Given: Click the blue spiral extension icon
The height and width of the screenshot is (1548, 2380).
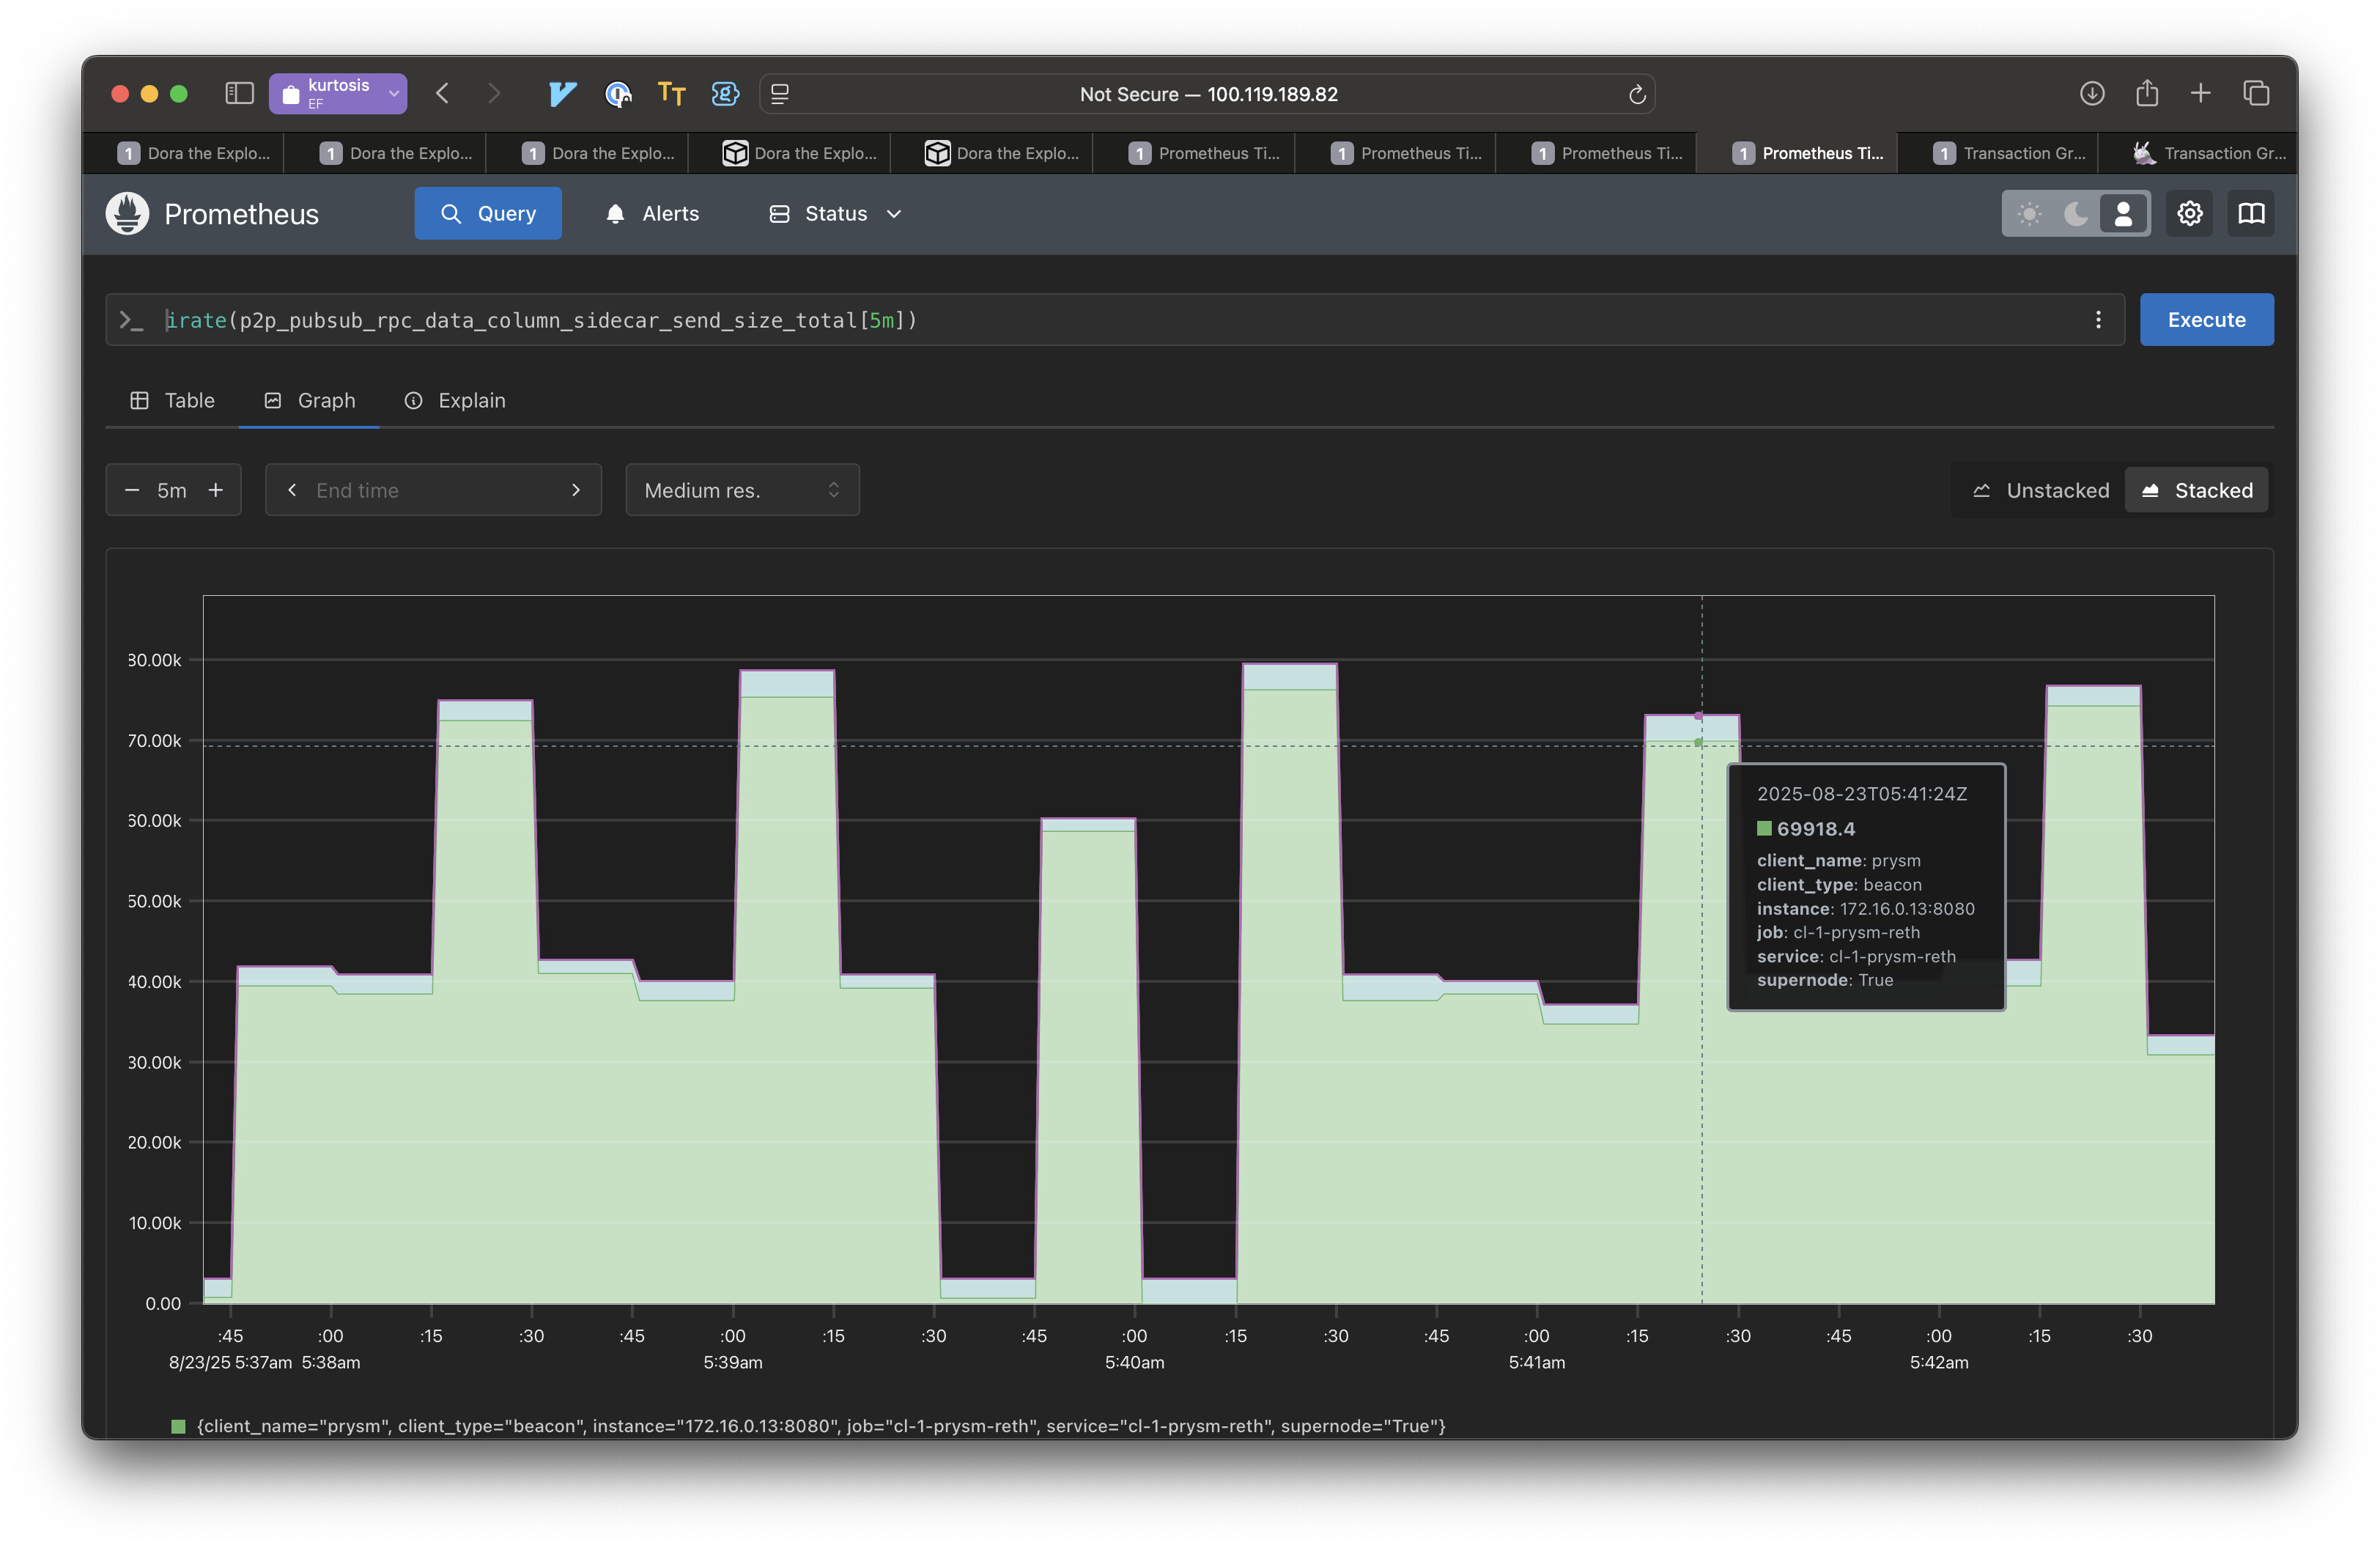Looking at the screenshot, I should (725, 93).
